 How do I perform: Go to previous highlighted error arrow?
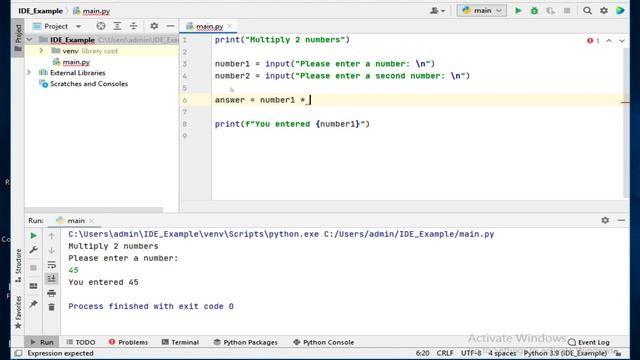pos(609,40)
